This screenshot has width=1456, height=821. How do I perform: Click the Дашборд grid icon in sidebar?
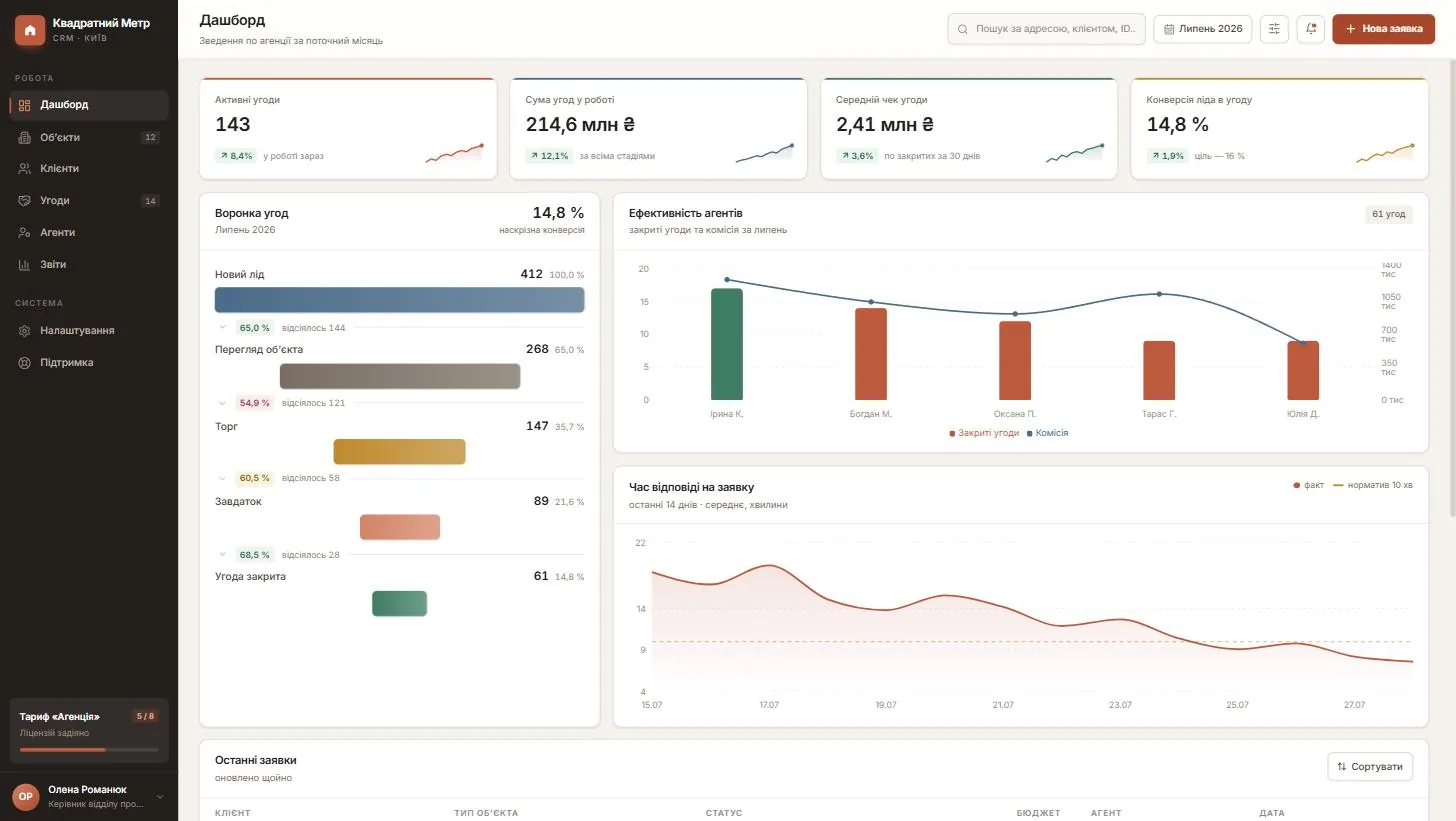[25, 105]
